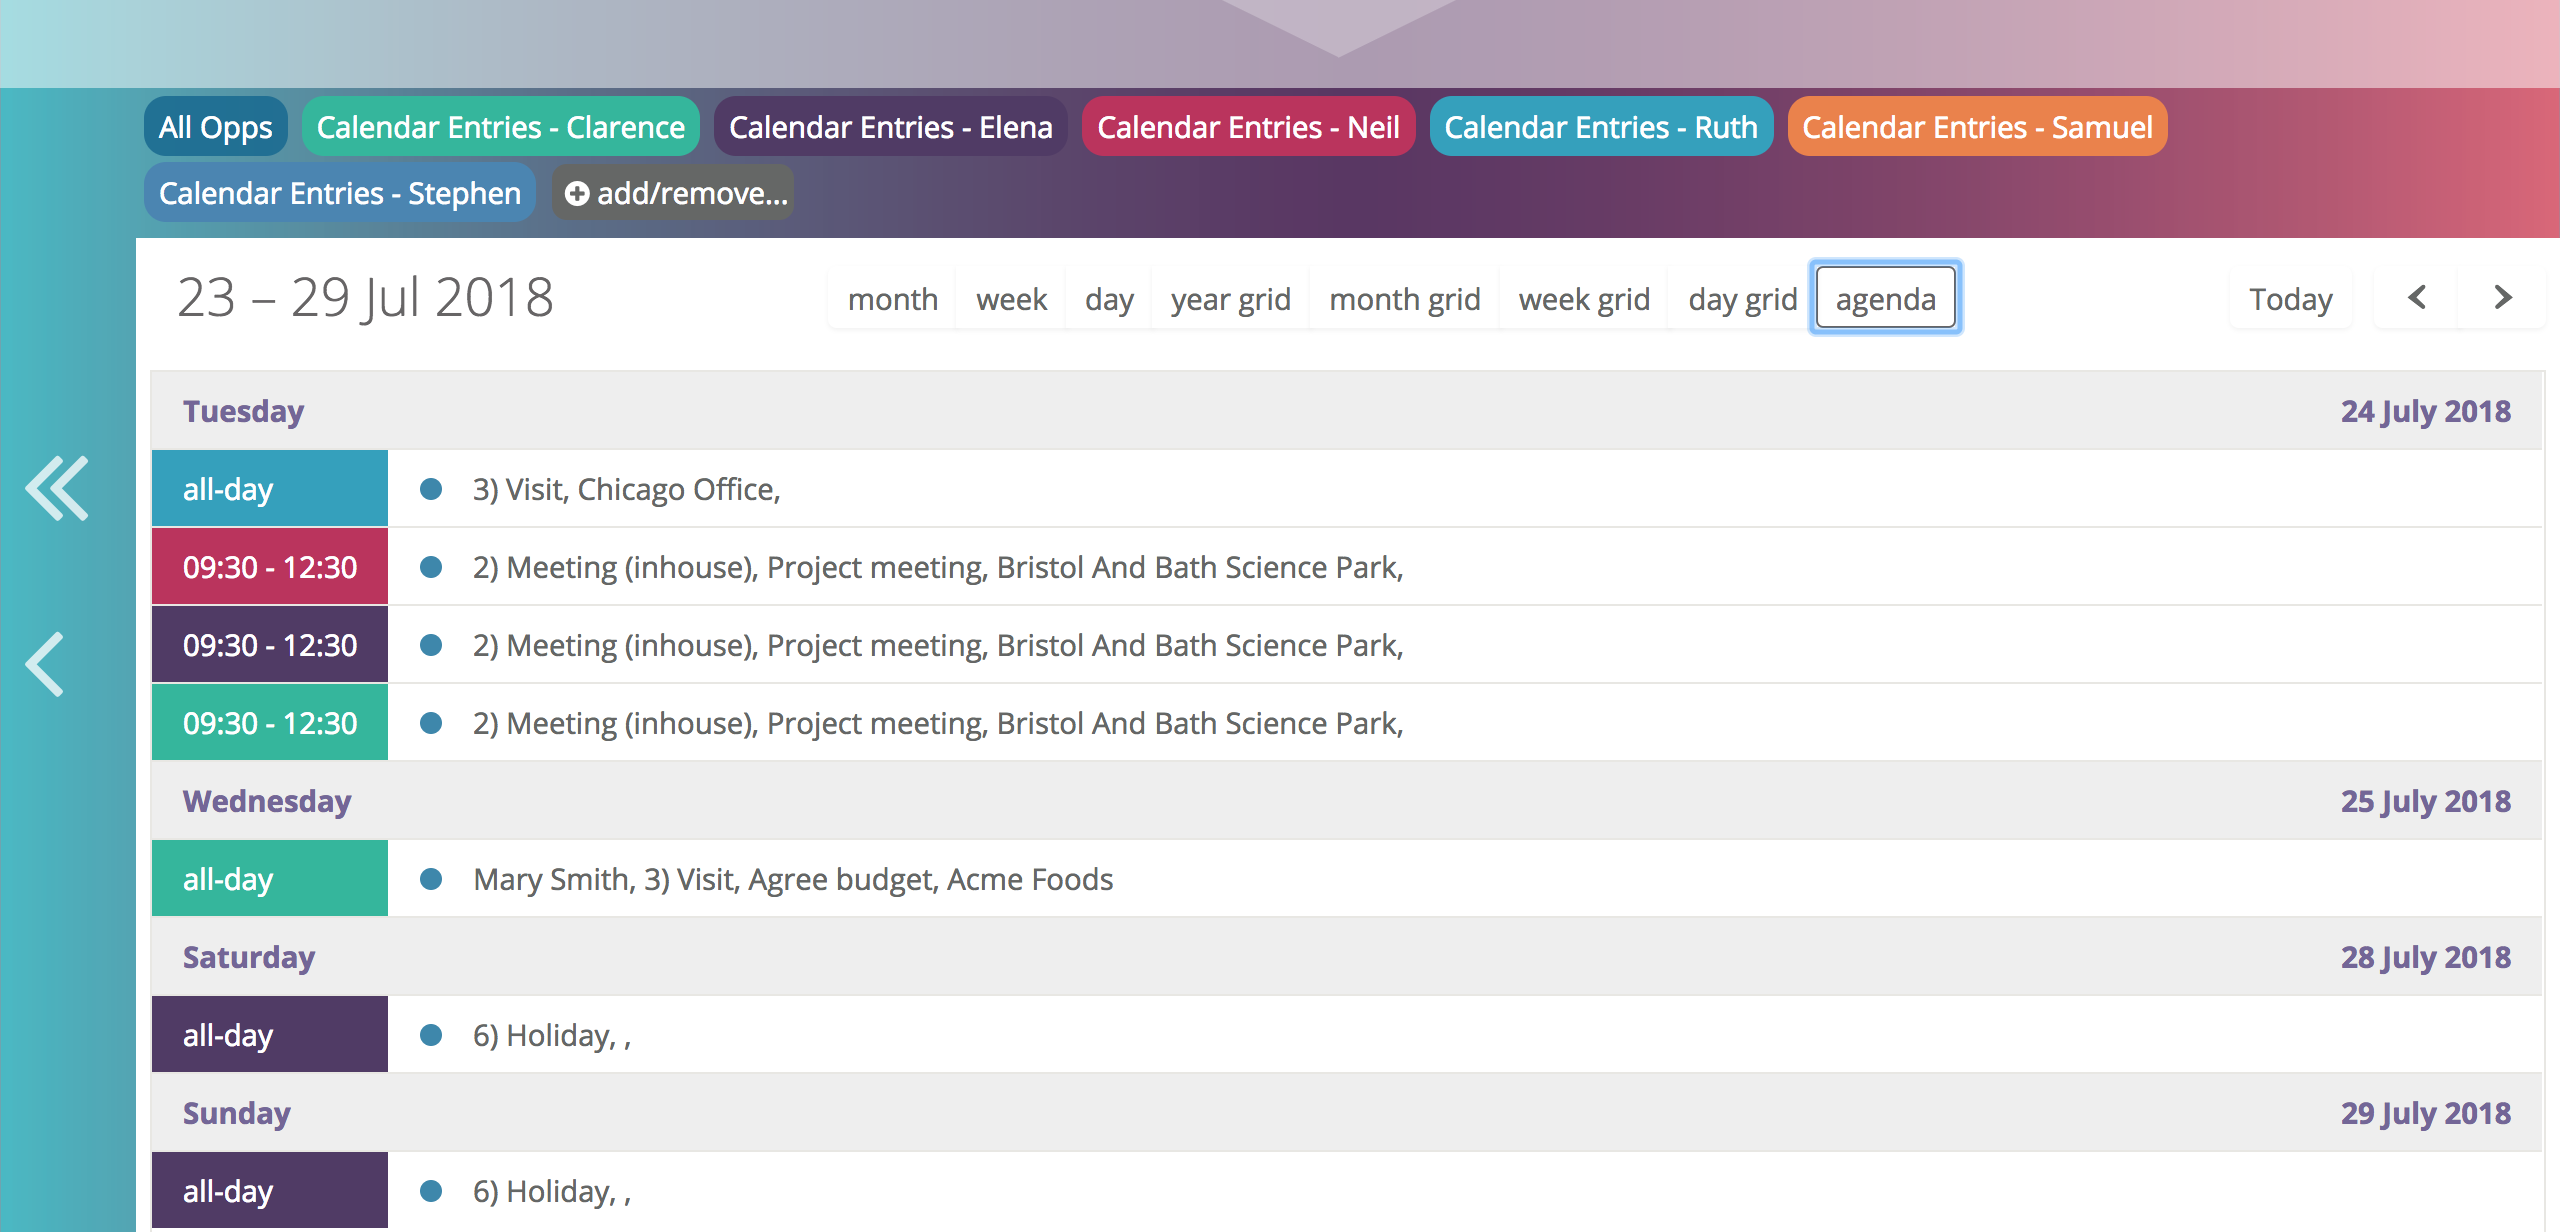Screen dimensions: 2560x1232
Task: Jump to today's date with the Today button
Action: [2290, 297]
